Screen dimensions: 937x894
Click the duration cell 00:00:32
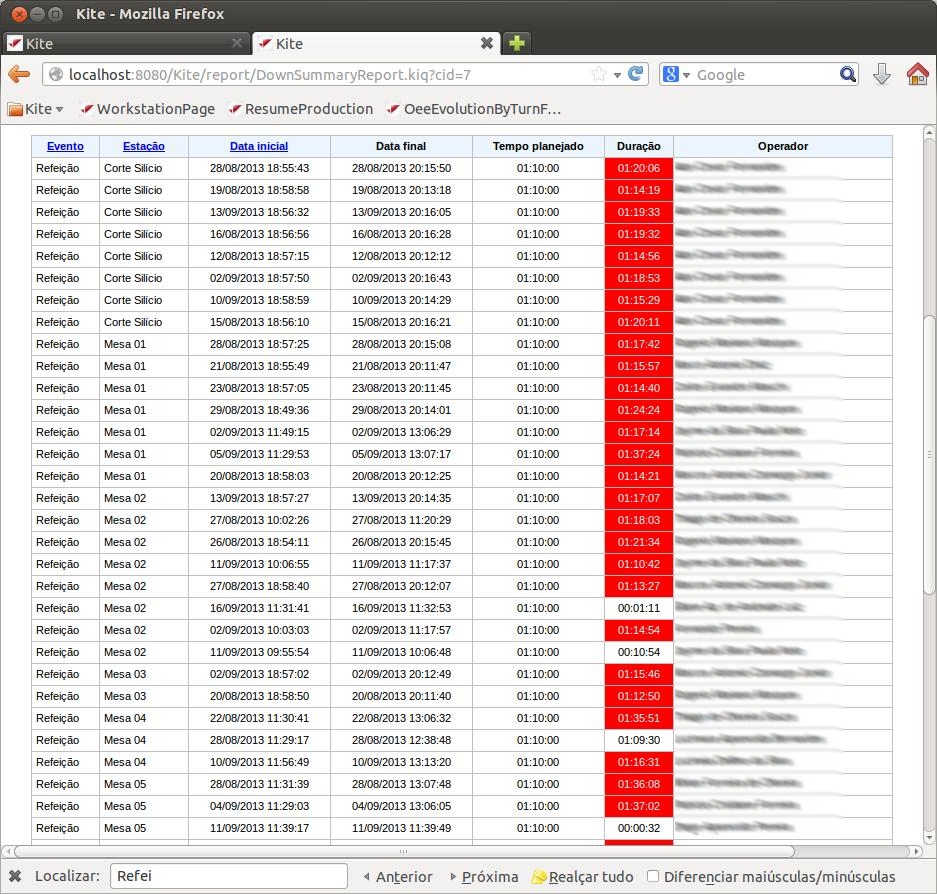pos(638,828)
